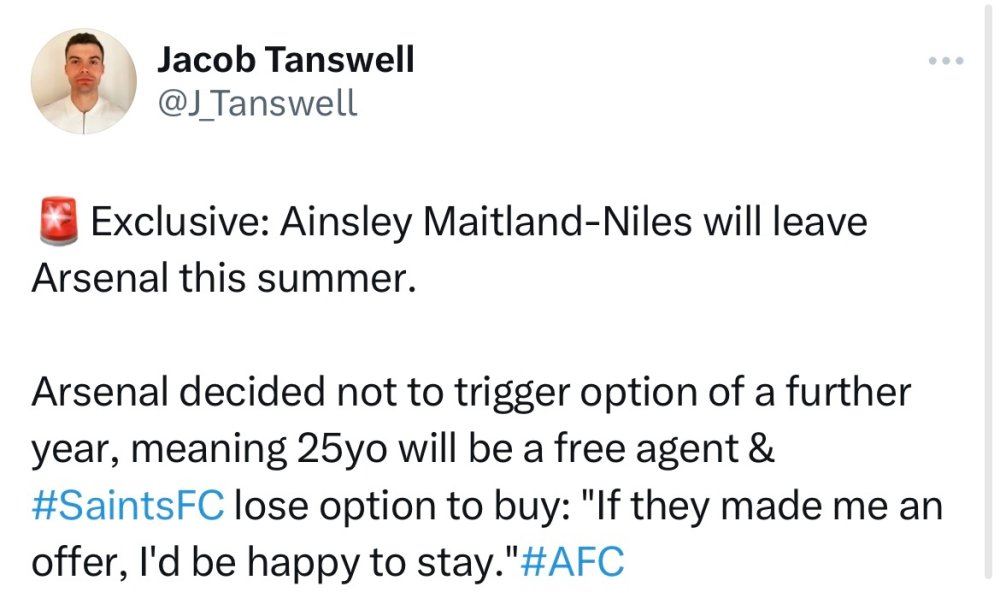Click the line "Arsenal this summer."
1000x616 pixels.
coord(223,275)
